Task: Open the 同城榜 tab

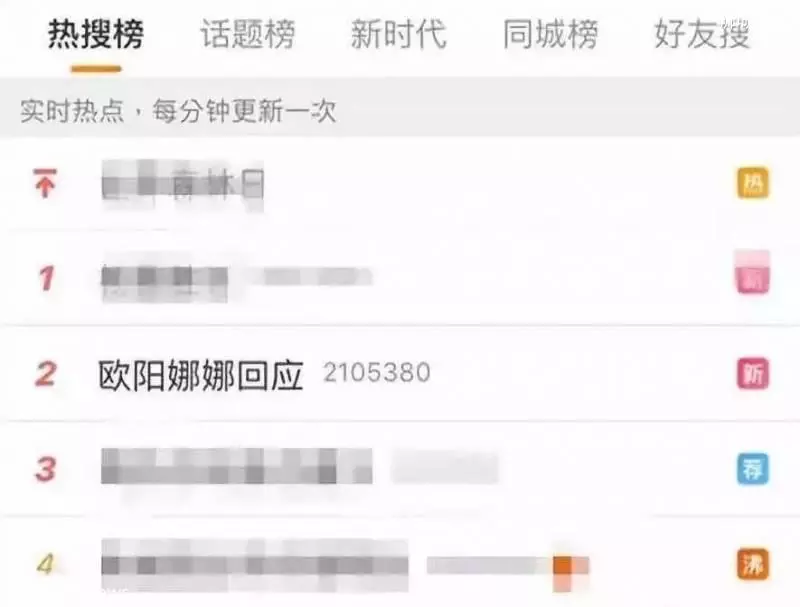Action: click(550, 34)
